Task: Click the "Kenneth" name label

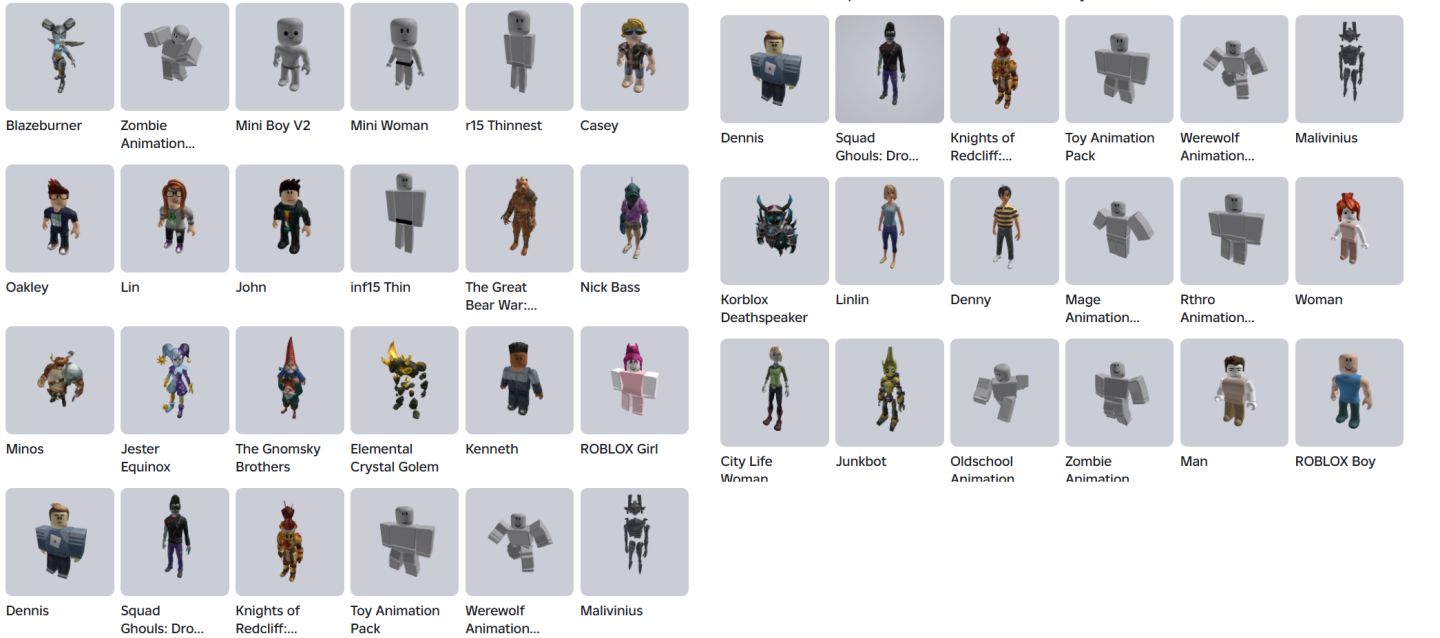Action: 492,450
